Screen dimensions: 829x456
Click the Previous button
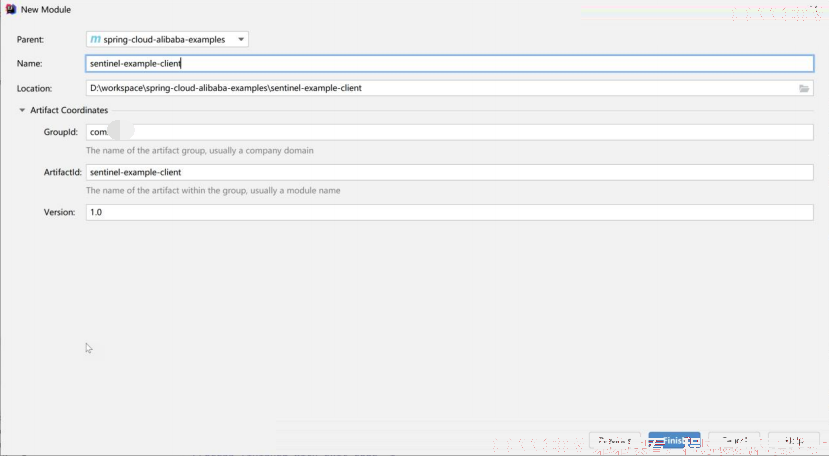tap(615, 440)
